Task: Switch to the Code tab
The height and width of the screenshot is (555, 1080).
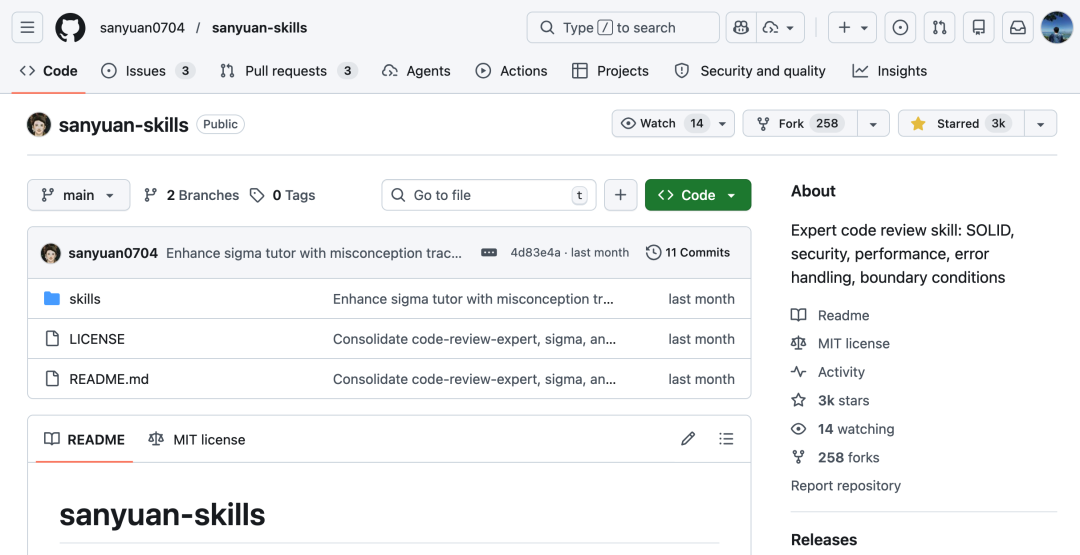Action: [x=49, y=71]
